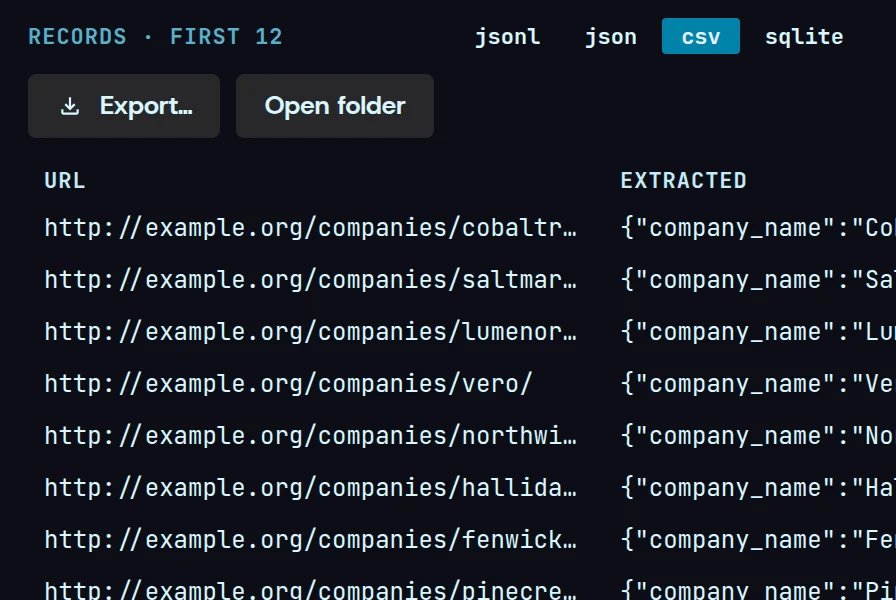Image resolution: width=896 pixels, height=600 pixels.
Task: Select the csv format tab
Action: click(x=701, y=37)
